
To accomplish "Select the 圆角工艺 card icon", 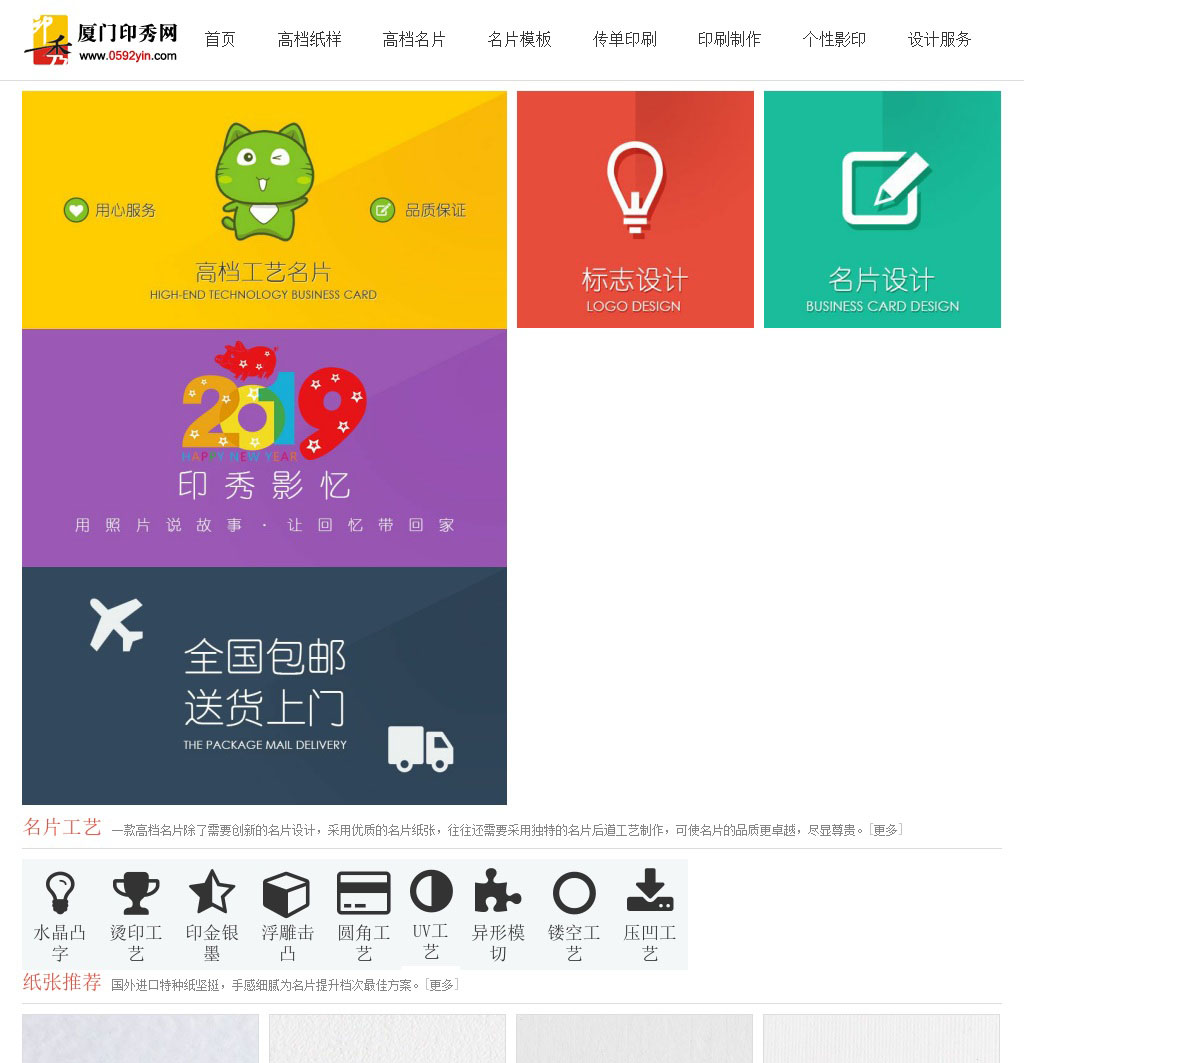I will pyautogui.click(x=364, y=893).
